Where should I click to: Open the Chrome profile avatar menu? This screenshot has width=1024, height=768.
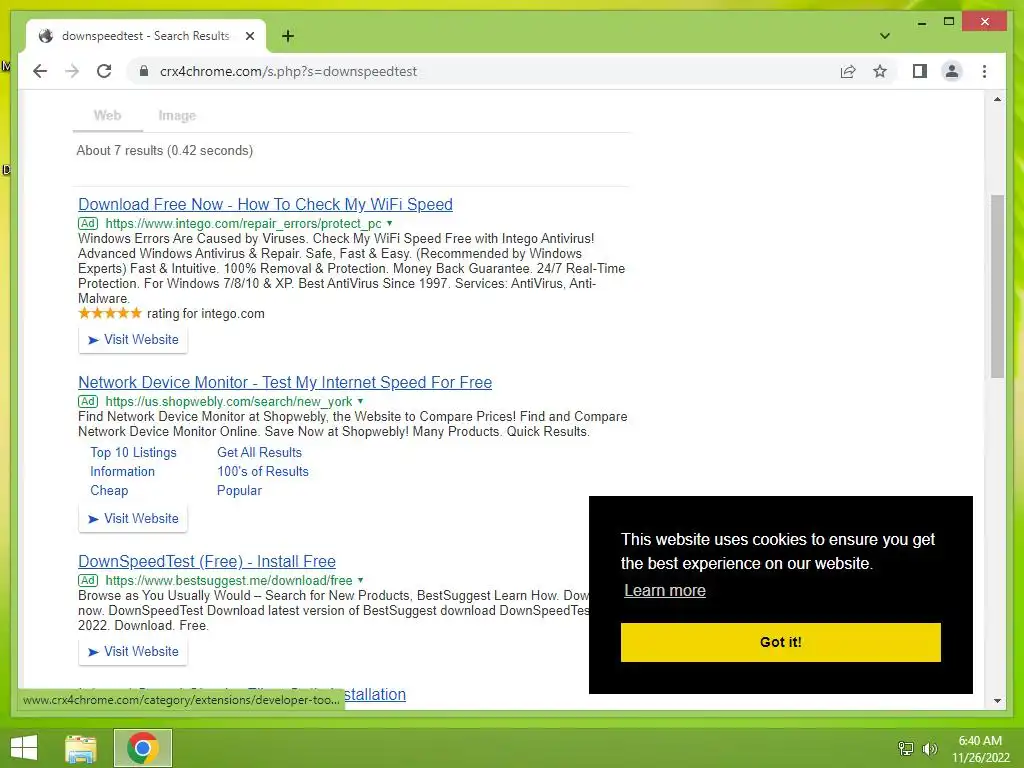click(952, 71)
